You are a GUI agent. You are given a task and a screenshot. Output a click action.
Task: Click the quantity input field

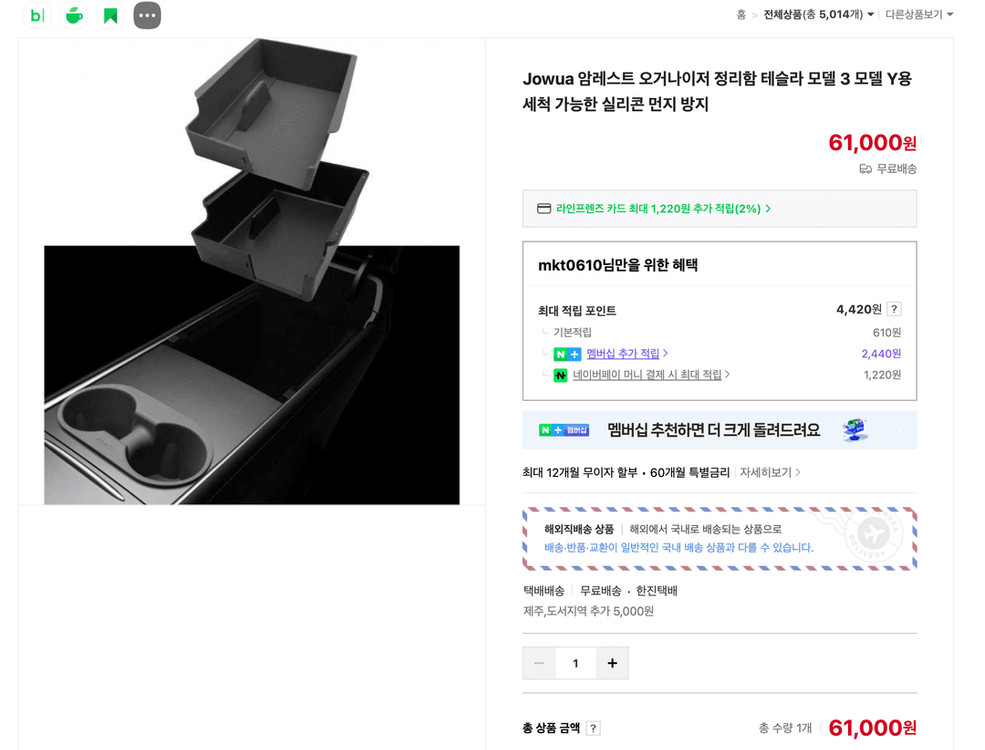[575, 663]
